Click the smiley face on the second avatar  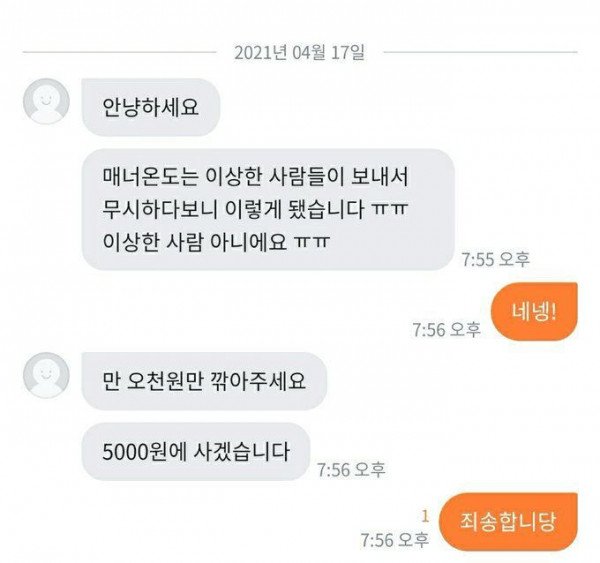tap(46, 375)
